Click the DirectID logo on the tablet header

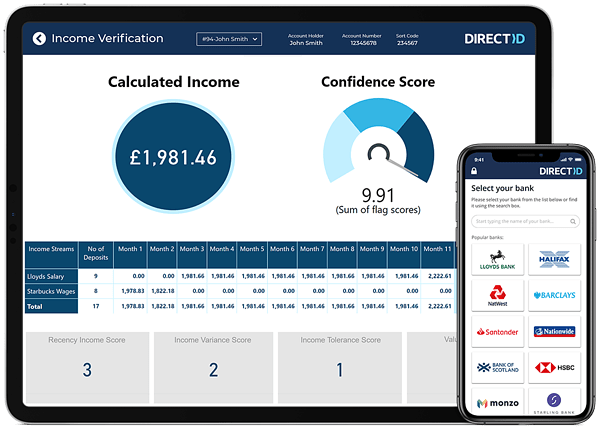tap(494, 39)
